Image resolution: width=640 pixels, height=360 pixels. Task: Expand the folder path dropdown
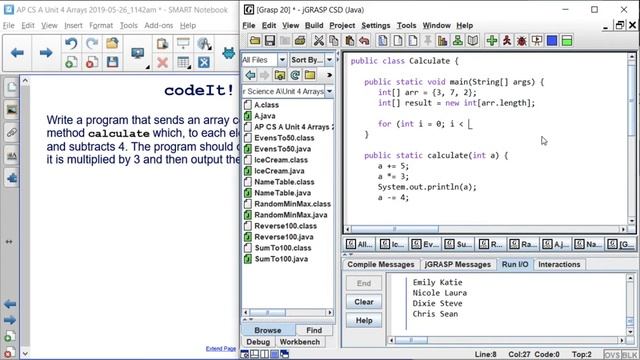pos(329,91)
